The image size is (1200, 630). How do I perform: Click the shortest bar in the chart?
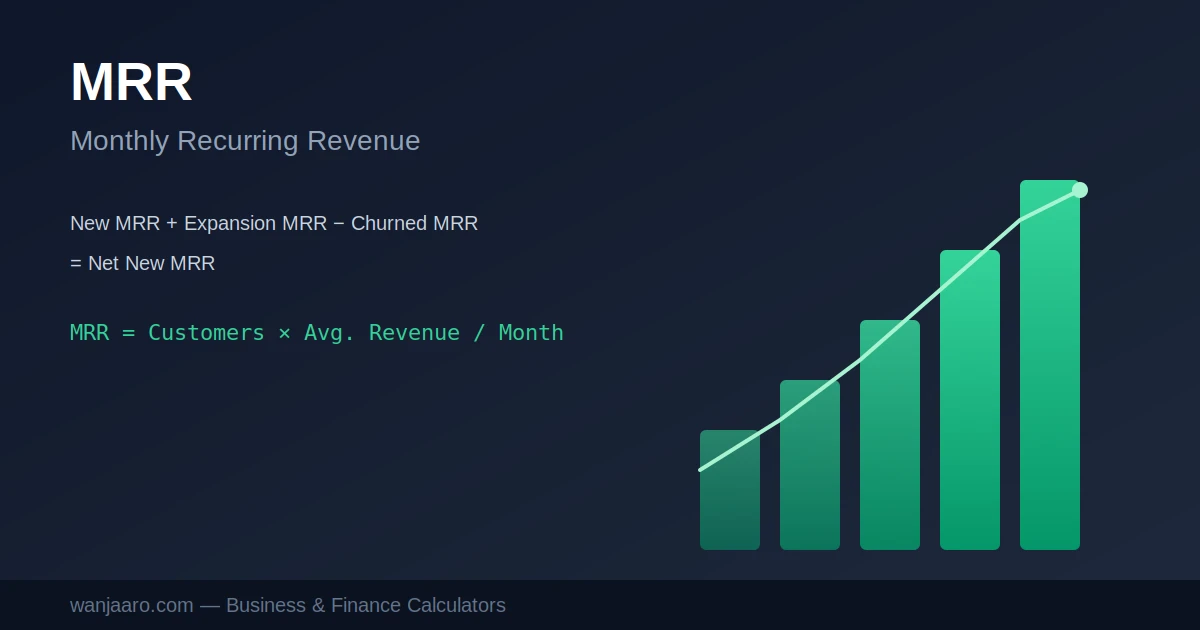tap(730, 490)
